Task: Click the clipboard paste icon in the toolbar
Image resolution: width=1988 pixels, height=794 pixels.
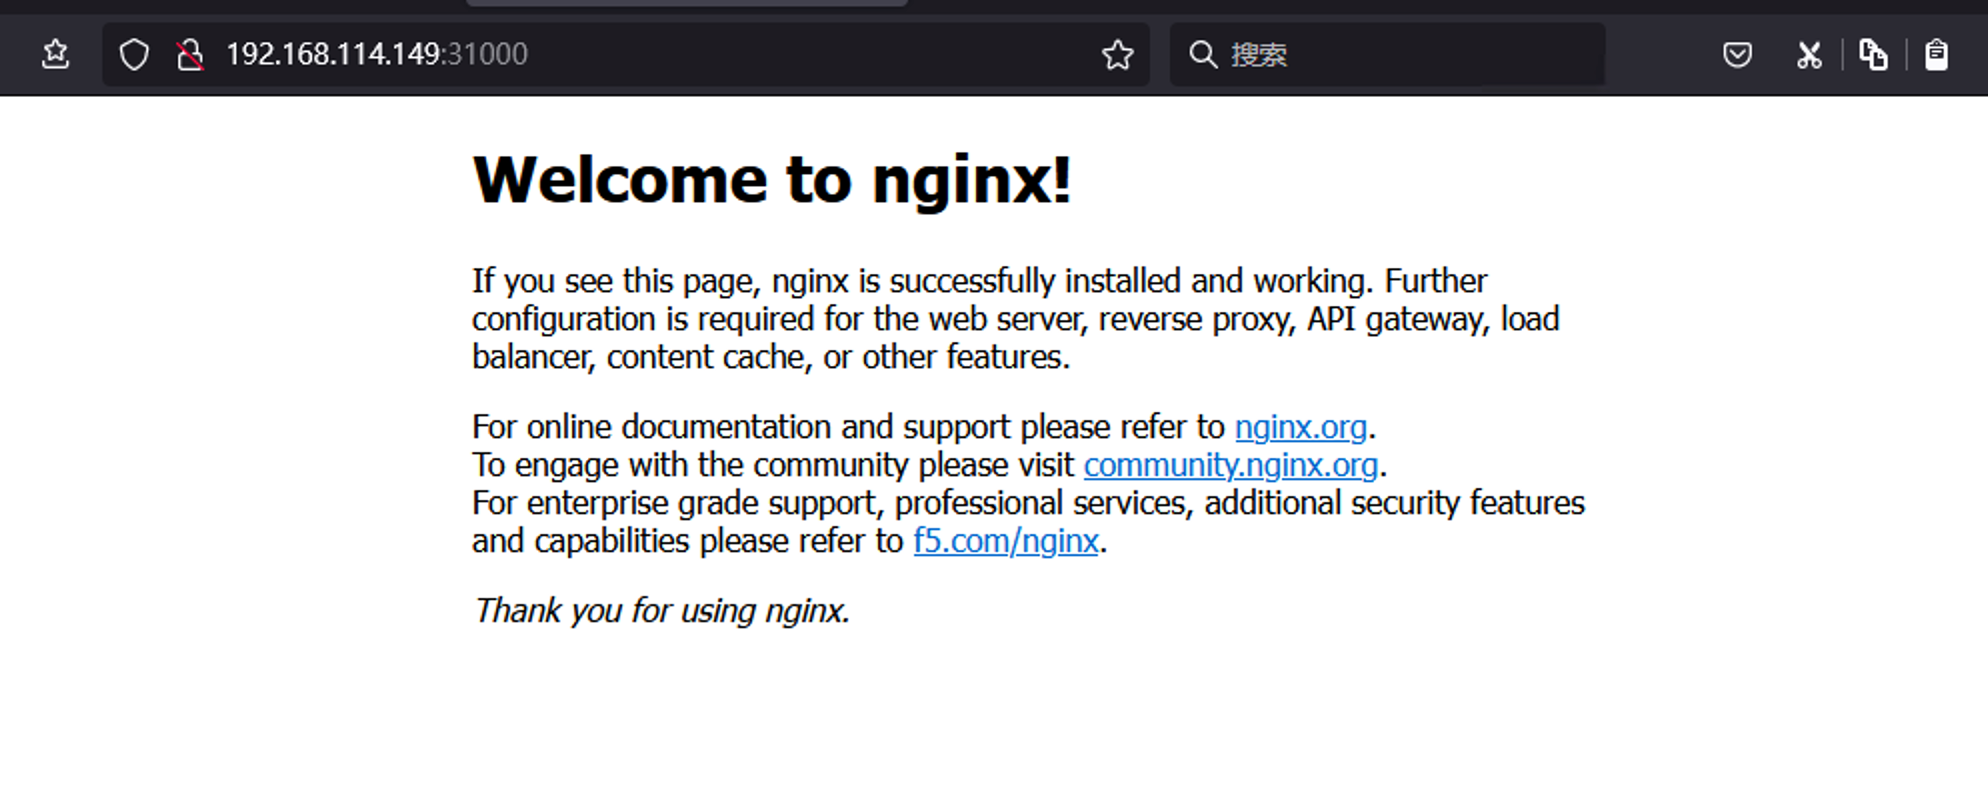Action: [x=1936, y=54]
